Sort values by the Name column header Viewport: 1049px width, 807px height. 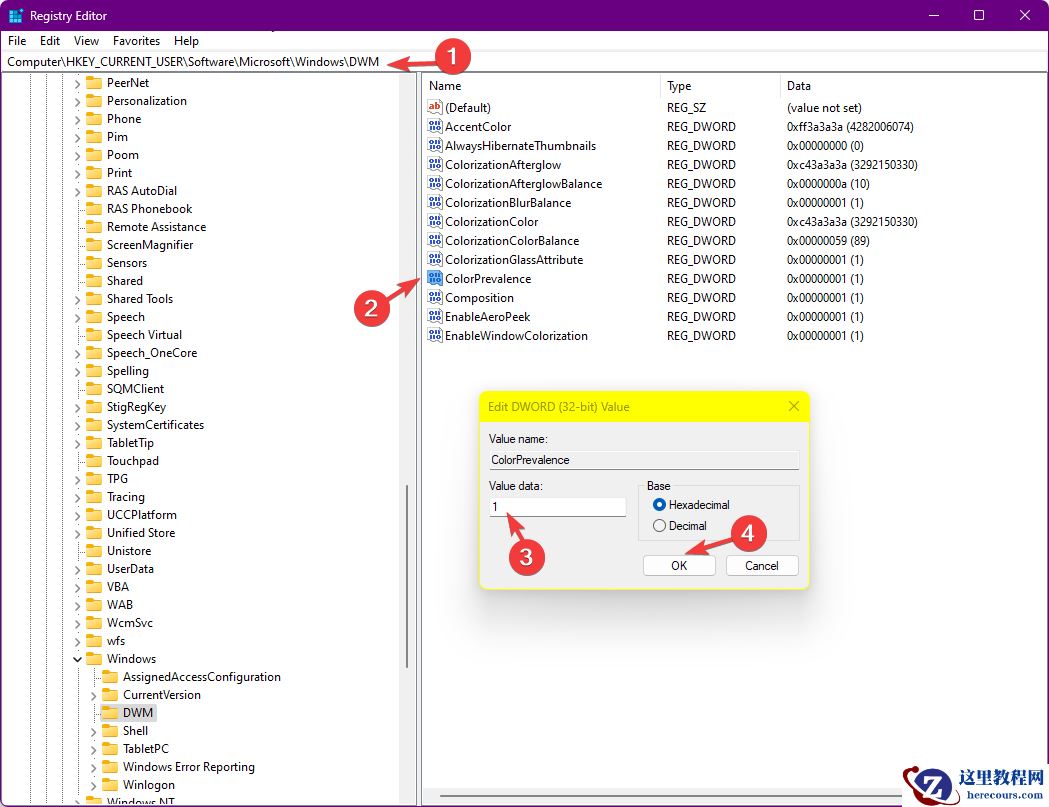click(542, 86)
